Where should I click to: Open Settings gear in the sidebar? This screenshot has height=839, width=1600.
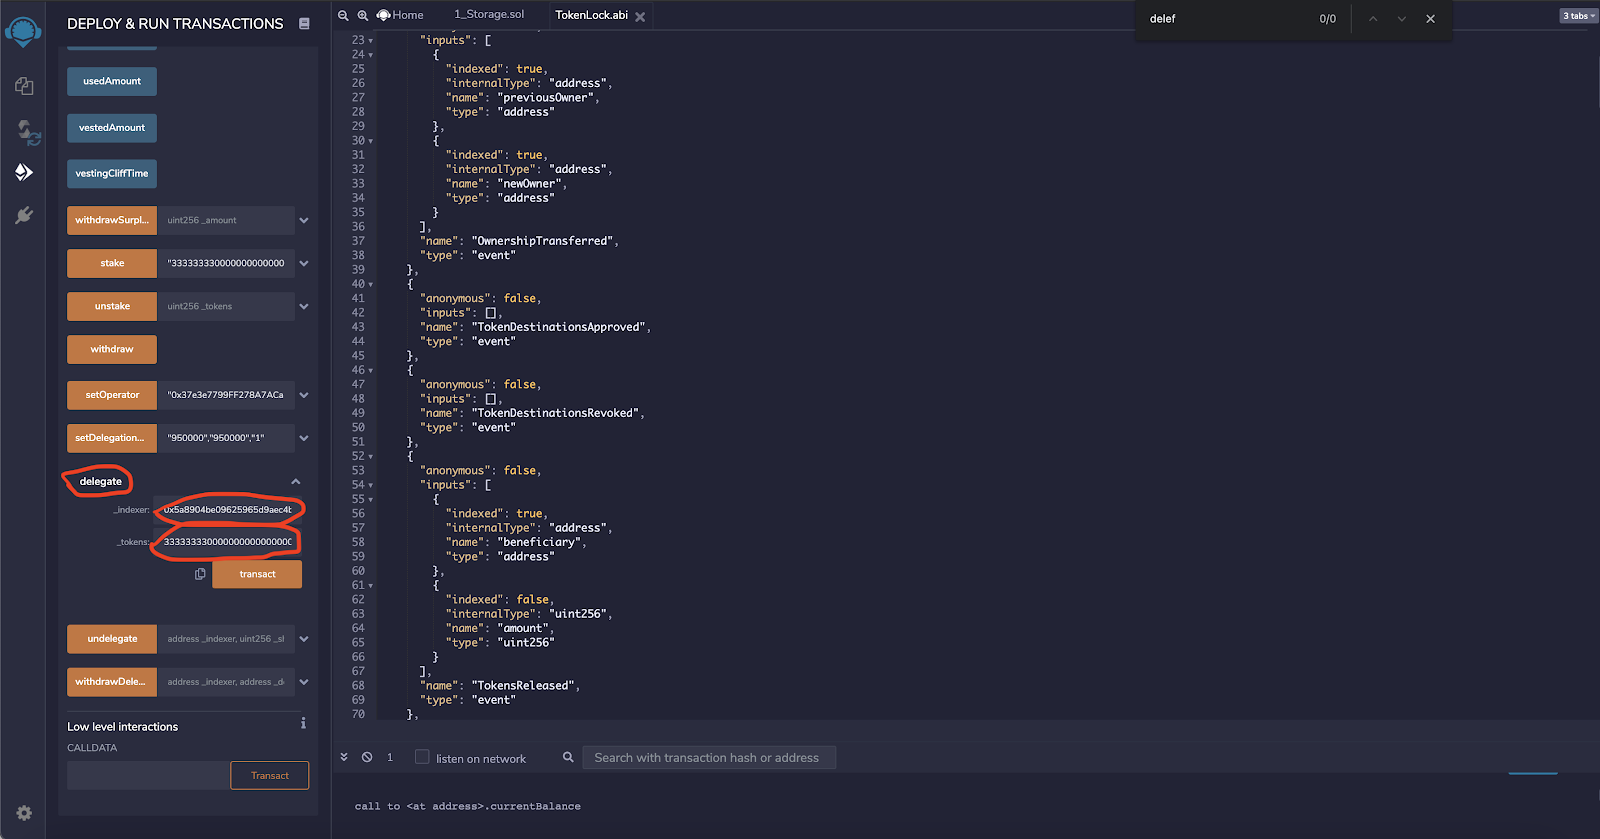(24, 813)
